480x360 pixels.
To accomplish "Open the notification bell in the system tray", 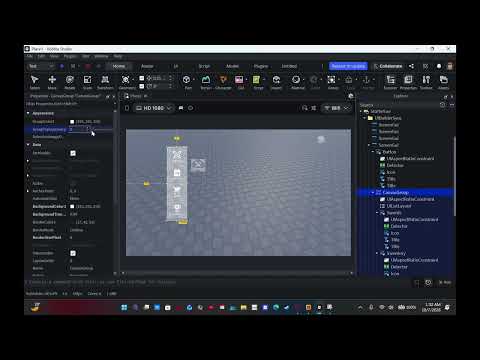I will 447,307.
